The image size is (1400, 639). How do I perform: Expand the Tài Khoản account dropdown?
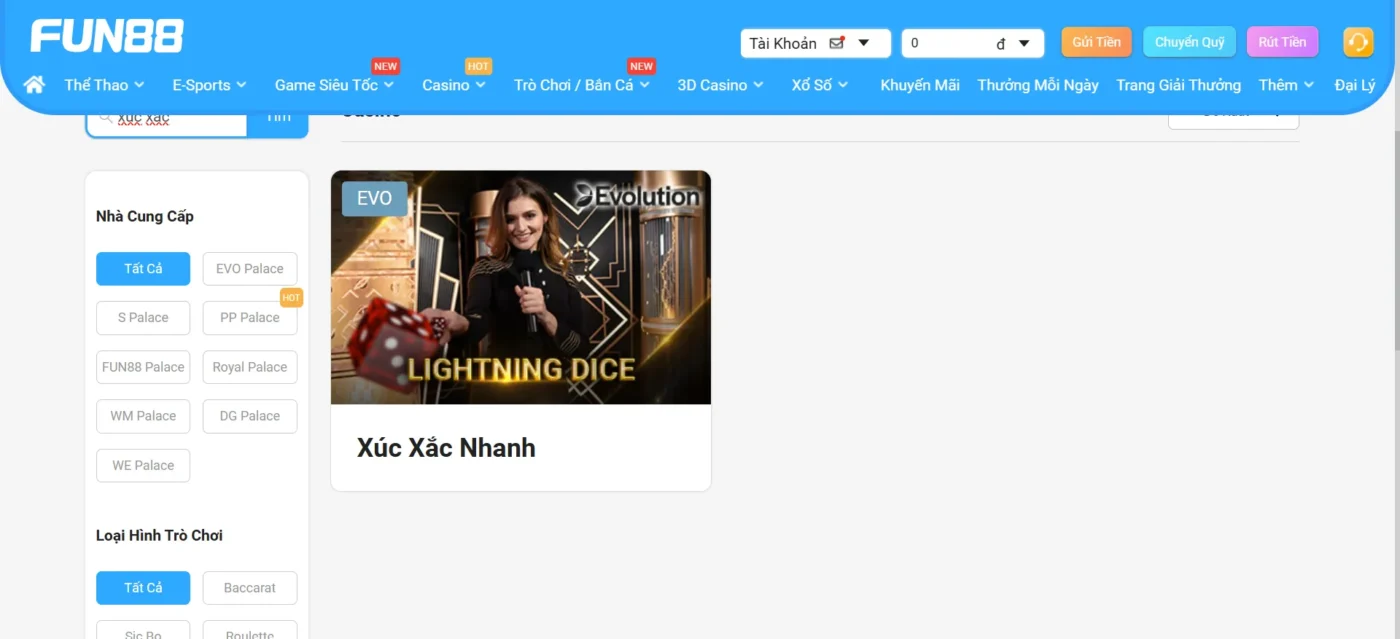click(x=864, y=43)
